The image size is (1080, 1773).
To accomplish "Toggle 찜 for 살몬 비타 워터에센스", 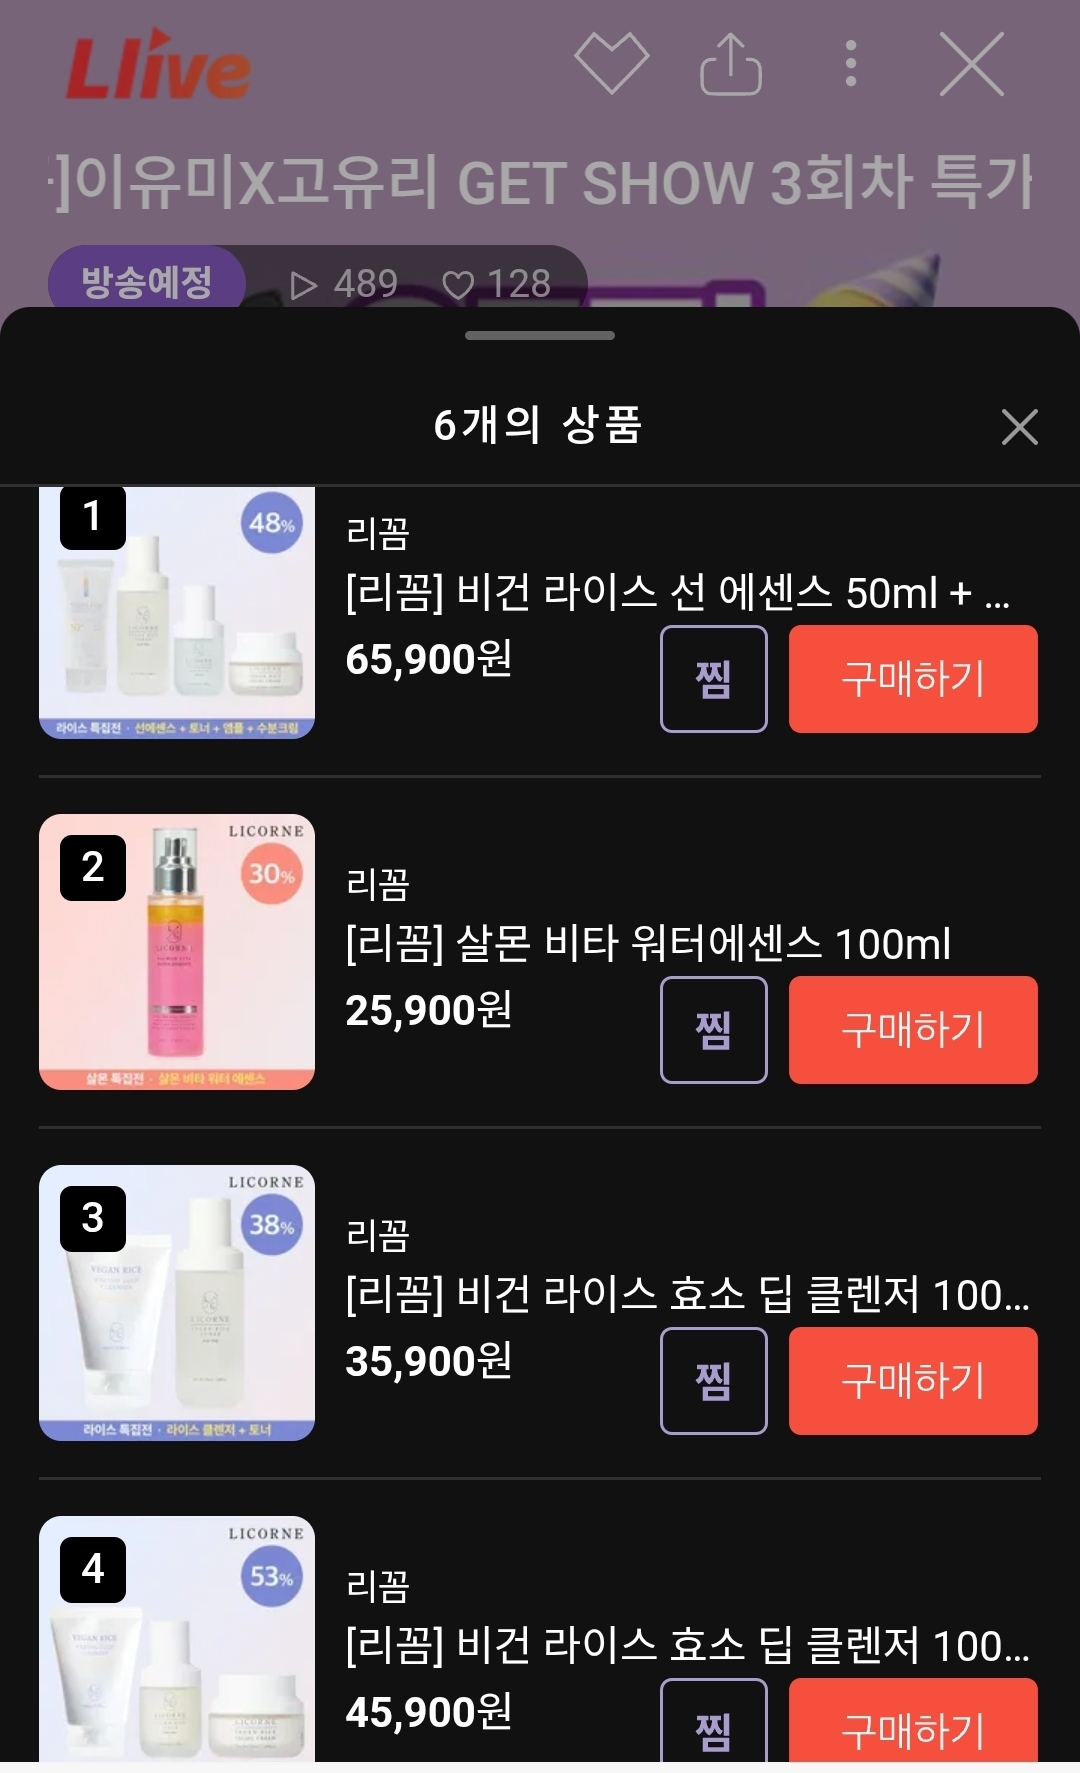I will coord(713,1030).
